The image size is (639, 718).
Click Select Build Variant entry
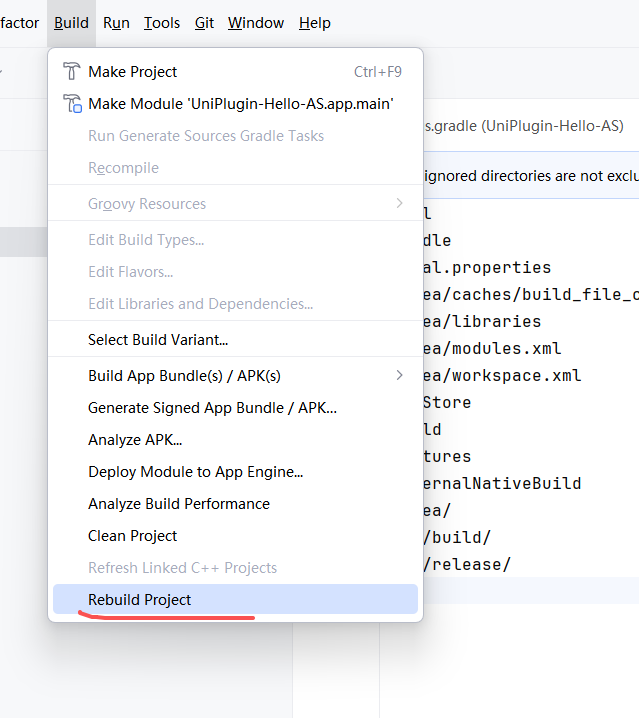158,340
